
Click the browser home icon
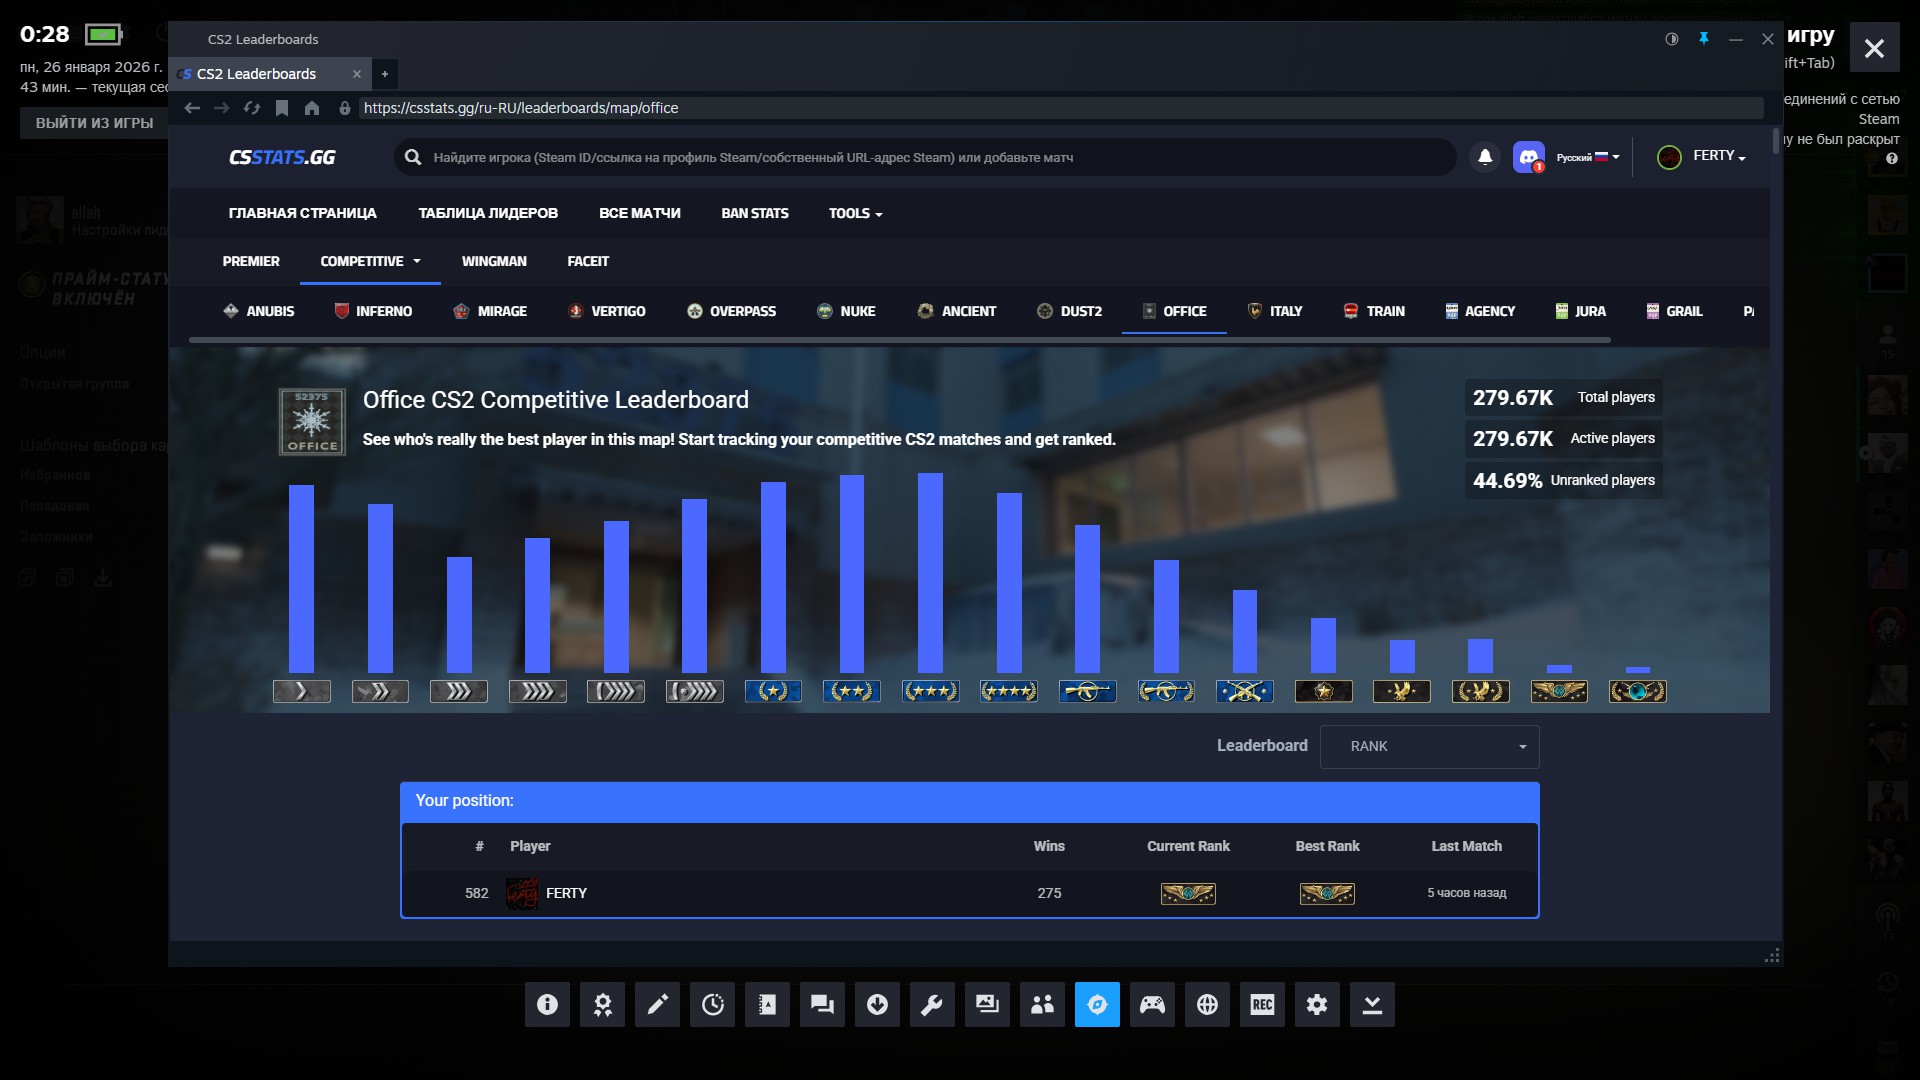coord(312,108)
